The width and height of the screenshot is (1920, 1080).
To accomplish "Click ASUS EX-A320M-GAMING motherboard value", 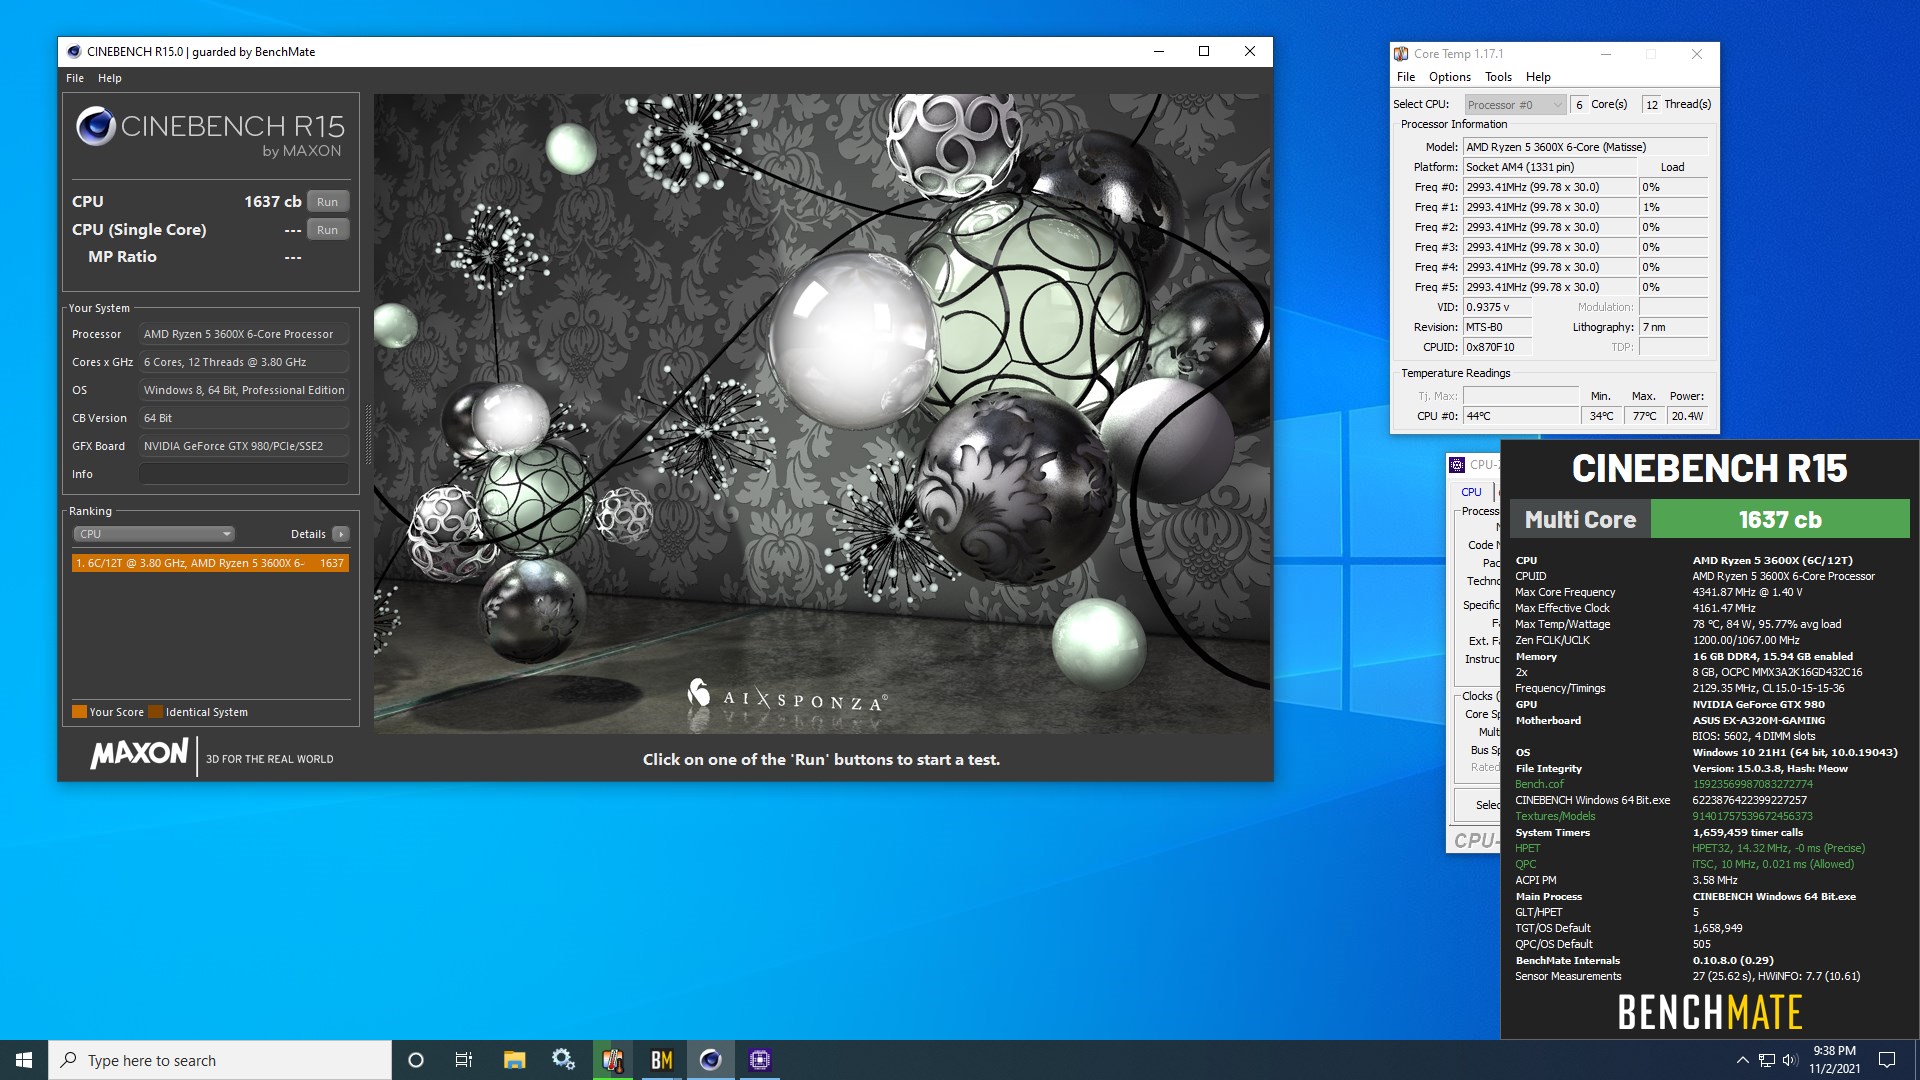I will point(1759,720).
